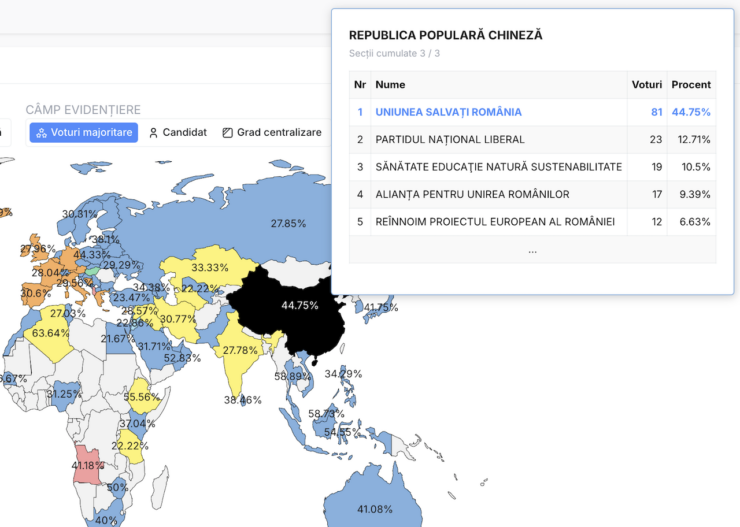The height and width of the screenshot is (527, 740).
Task: Select ALIANȚA PENTRU UNIREA ROMÂNILOR row
Action: point(532,194)
